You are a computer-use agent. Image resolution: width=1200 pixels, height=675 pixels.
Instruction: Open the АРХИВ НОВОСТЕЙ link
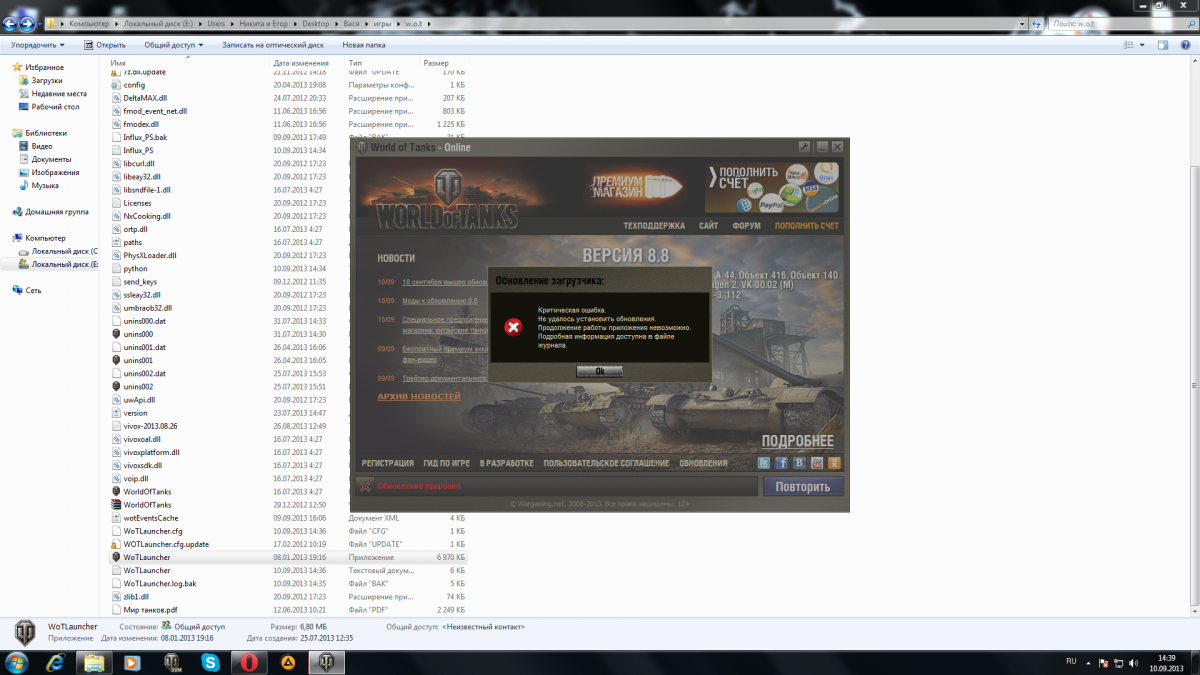coord(419,397)
